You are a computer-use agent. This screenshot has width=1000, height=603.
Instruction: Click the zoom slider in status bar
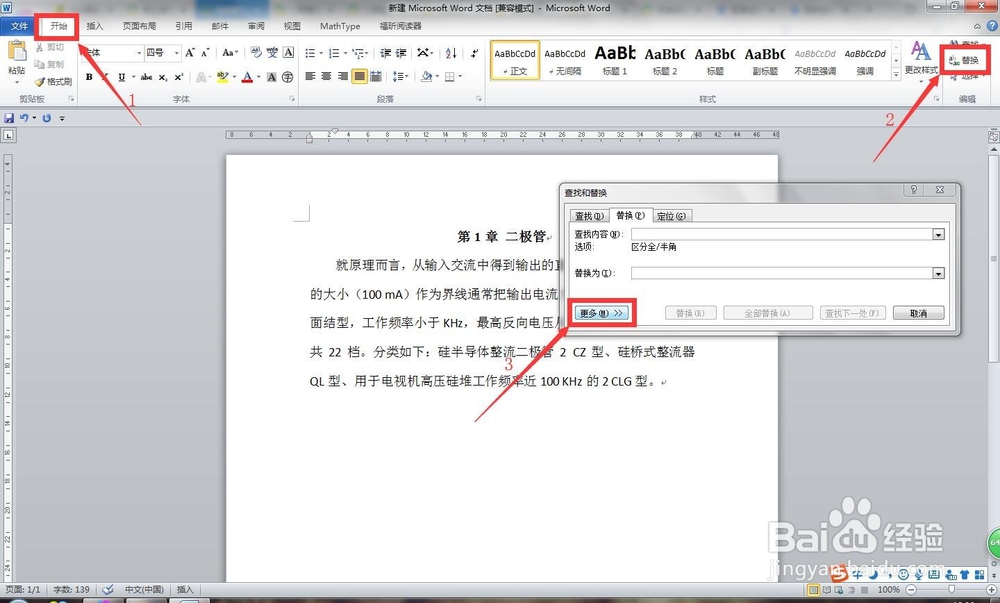point(952,590)
